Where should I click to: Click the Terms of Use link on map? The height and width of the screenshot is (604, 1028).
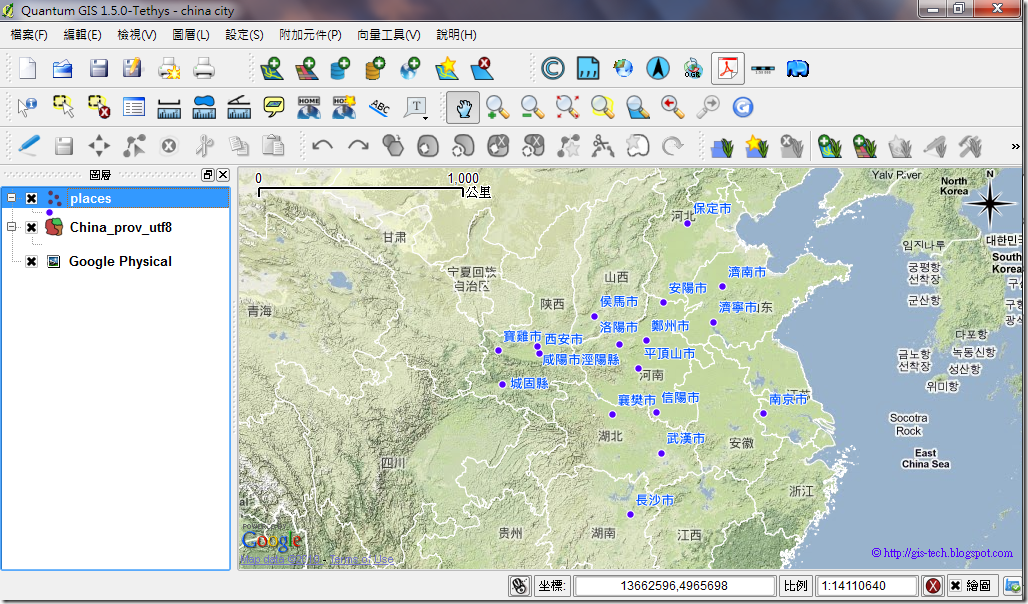361,559
